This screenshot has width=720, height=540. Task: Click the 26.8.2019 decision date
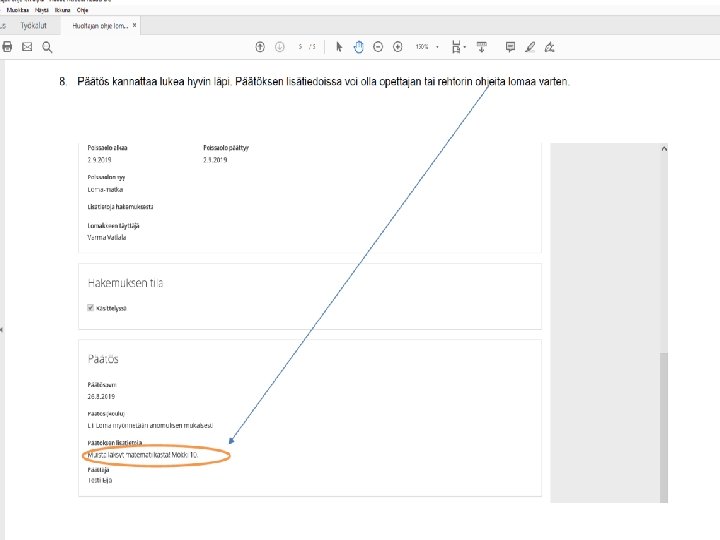coord(101,396)
